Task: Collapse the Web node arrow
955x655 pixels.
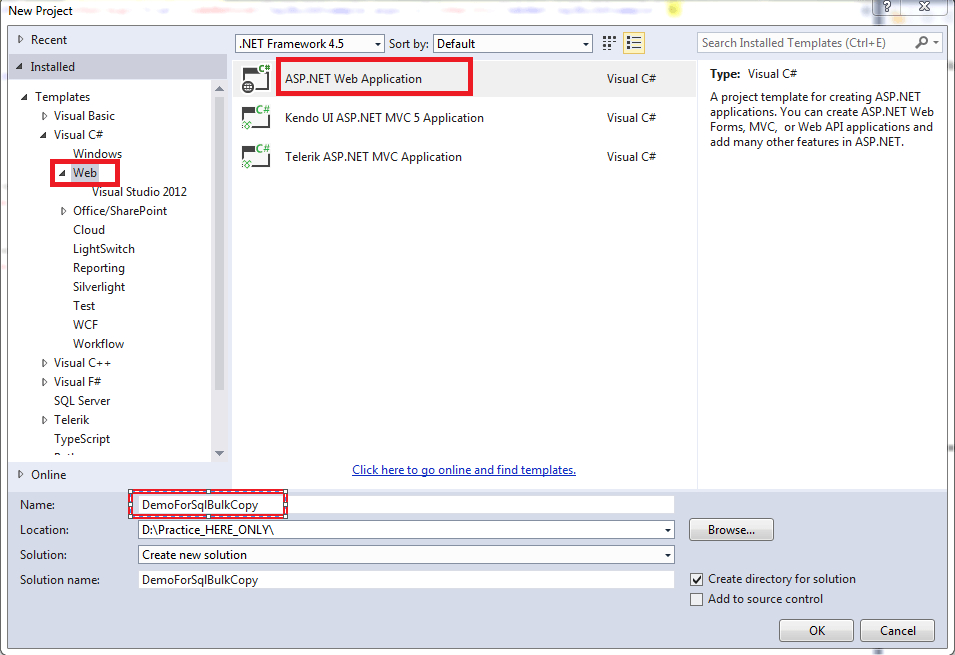Action: [62, 173]
